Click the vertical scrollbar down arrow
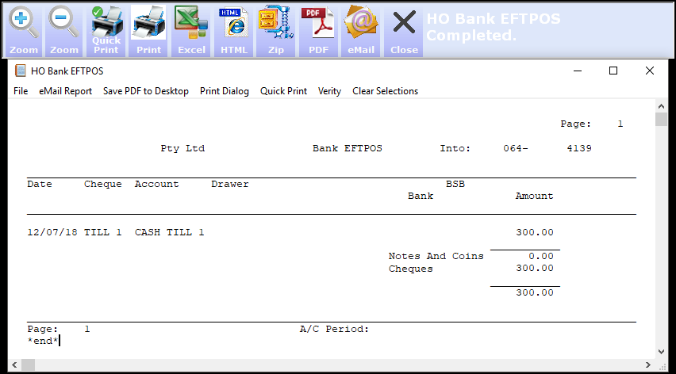The width and height of the screenshot is (676, 374). point(661,352)
